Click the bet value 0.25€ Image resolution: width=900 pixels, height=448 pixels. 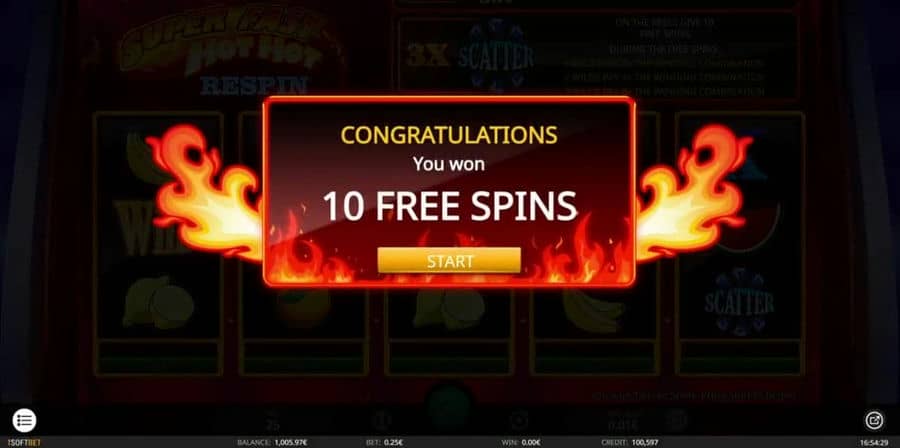point(393,443)
